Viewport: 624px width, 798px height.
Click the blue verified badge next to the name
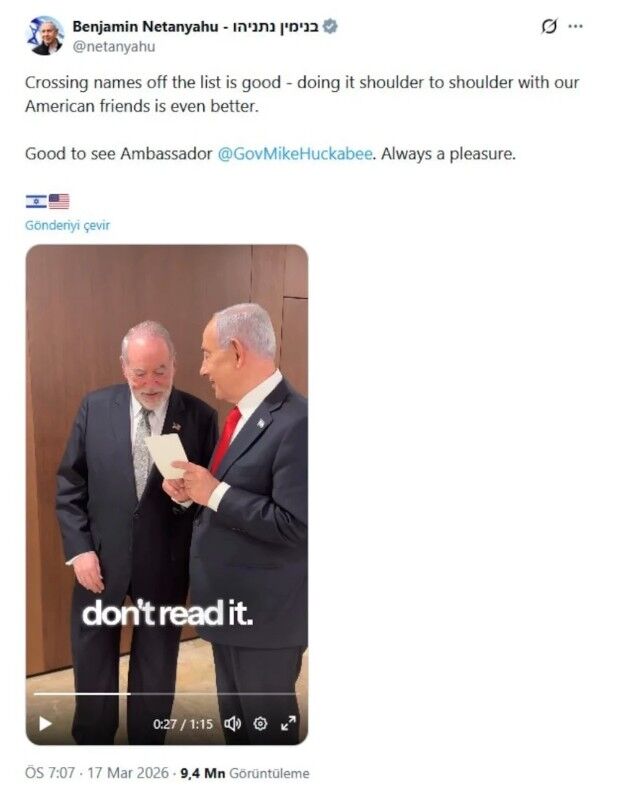(x=330, y=26)
